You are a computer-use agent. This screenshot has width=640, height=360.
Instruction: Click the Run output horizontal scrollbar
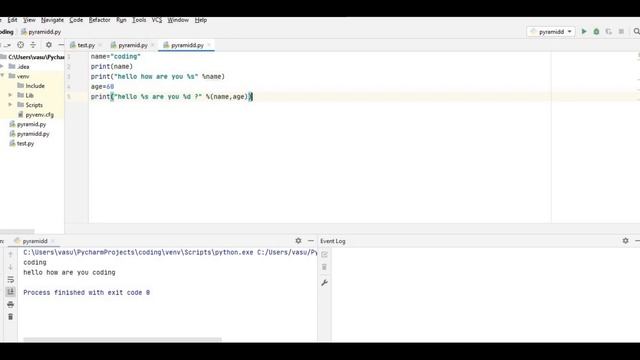(122, 339)
